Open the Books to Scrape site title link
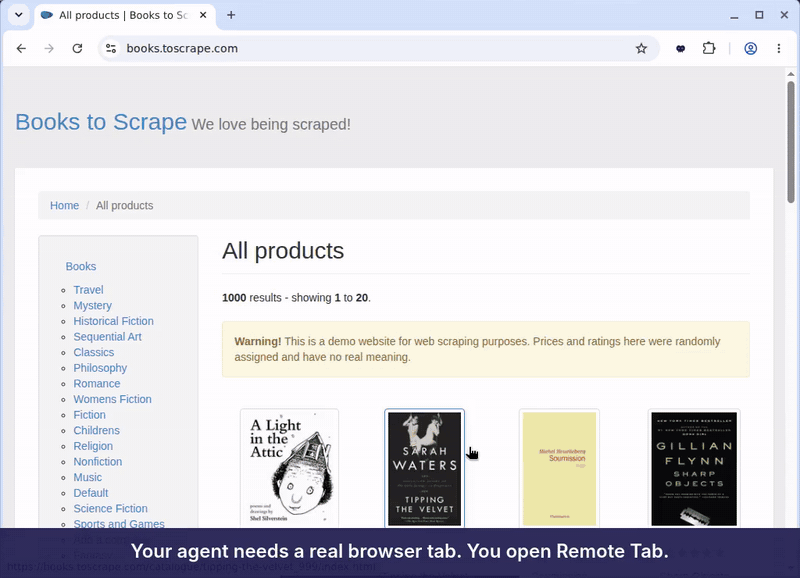Viewport: 800px width, 578px height. (101, 122)
